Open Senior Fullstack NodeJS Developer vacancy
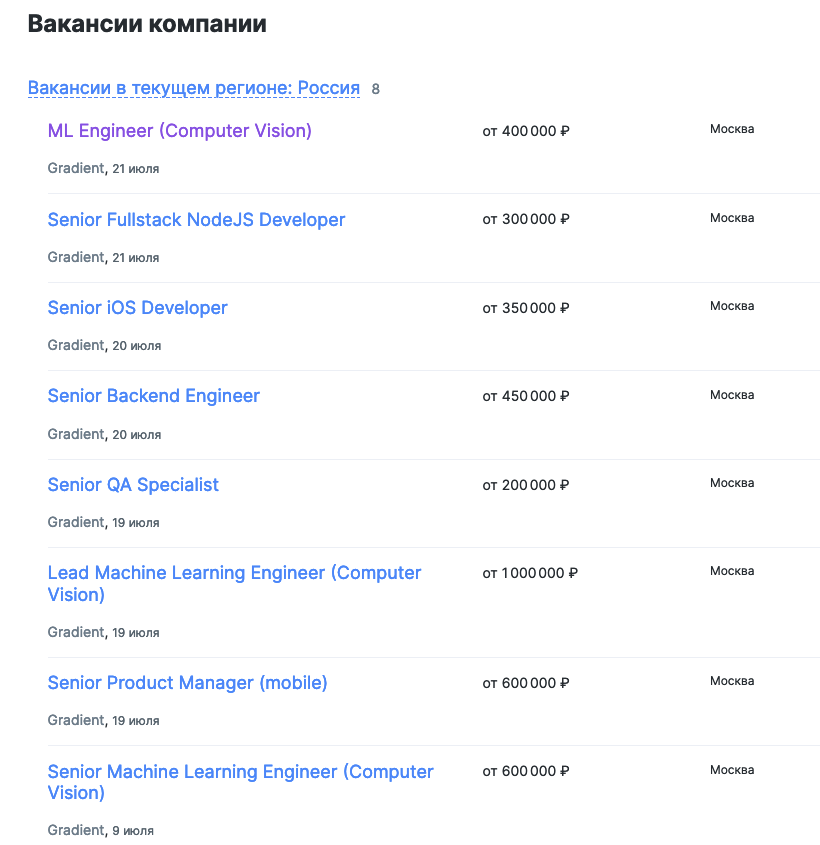 pos(196,220)
